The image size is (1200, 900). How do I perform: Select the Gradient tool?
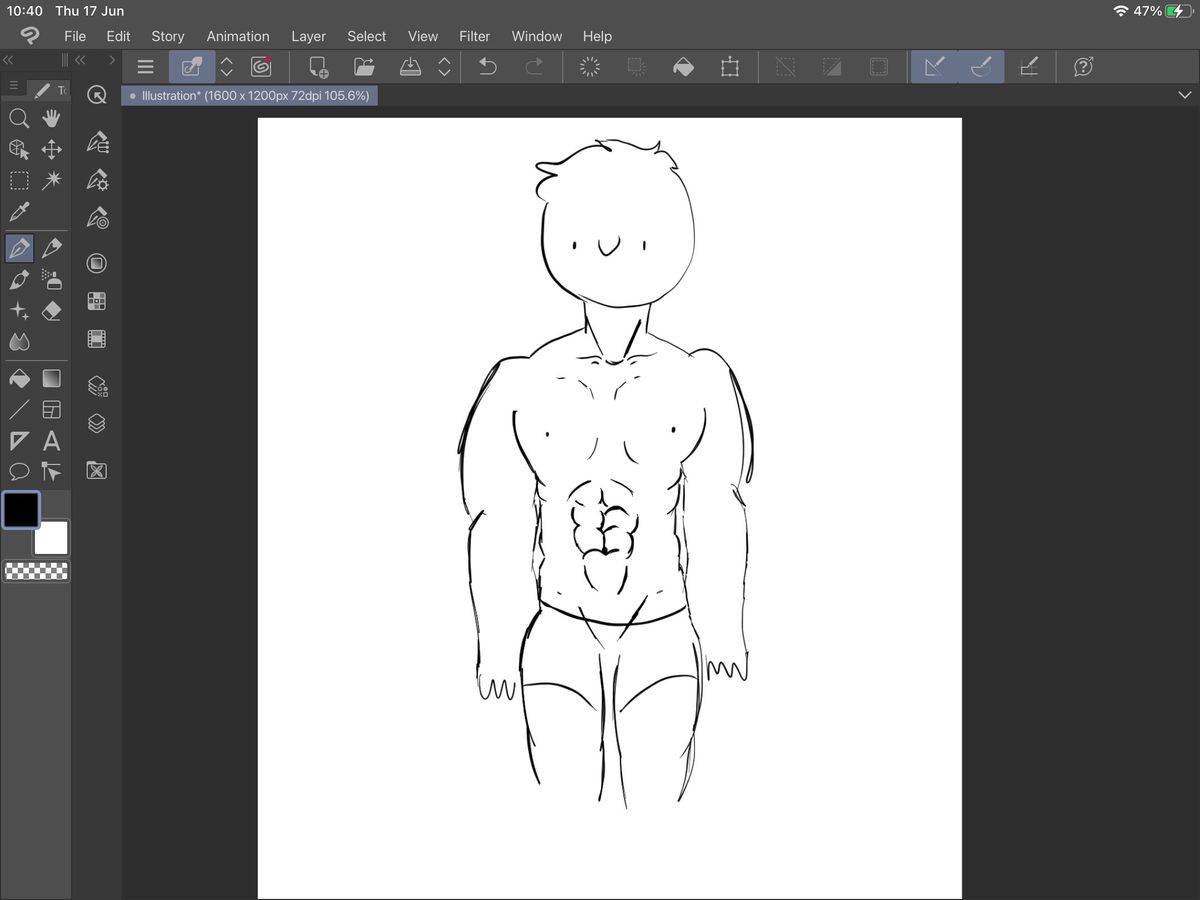pos(51,378)
